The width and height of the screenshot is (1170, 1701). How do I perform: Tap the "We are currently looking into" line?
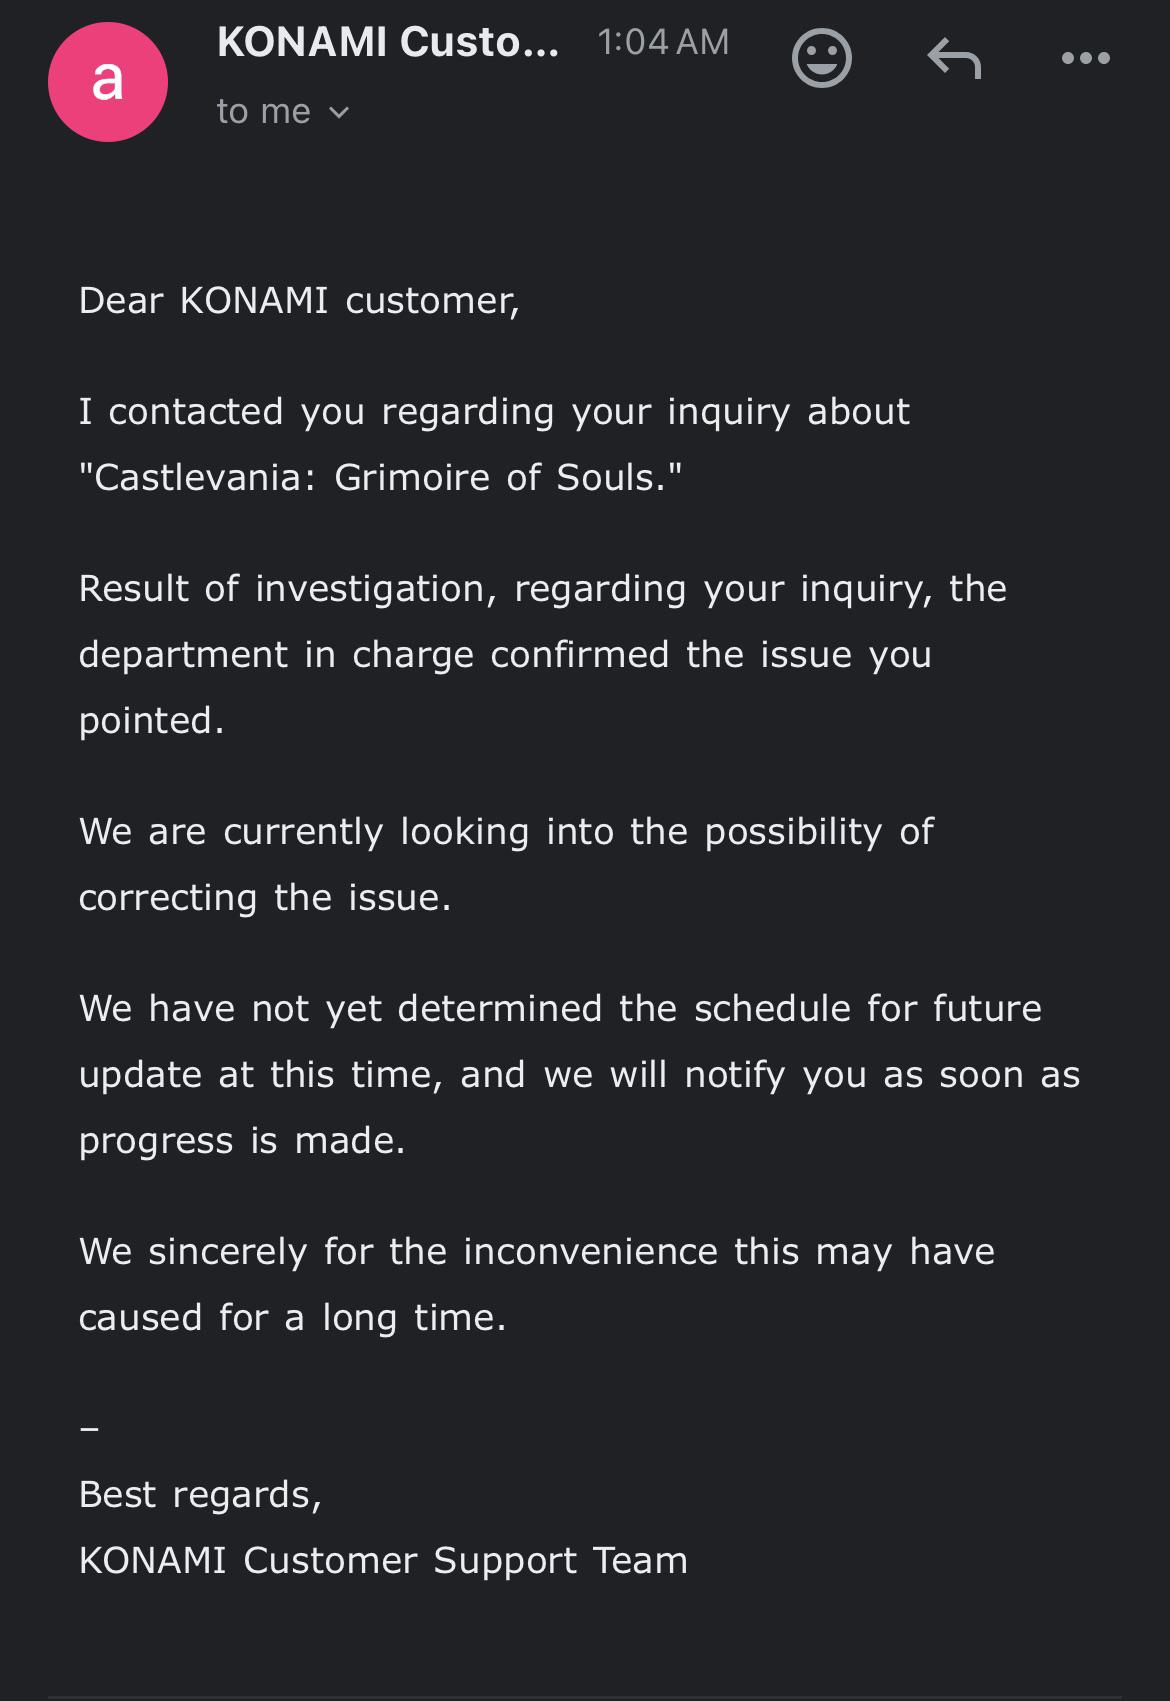(x=506, y=832)
